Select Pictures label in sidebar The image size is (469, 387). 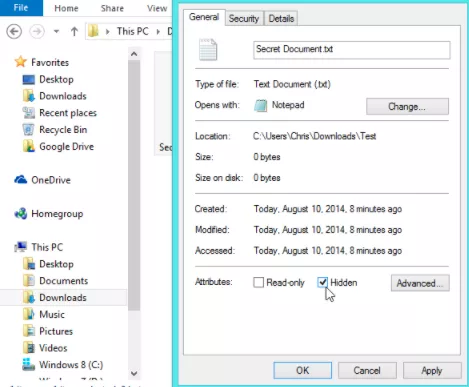click(56, 331)
